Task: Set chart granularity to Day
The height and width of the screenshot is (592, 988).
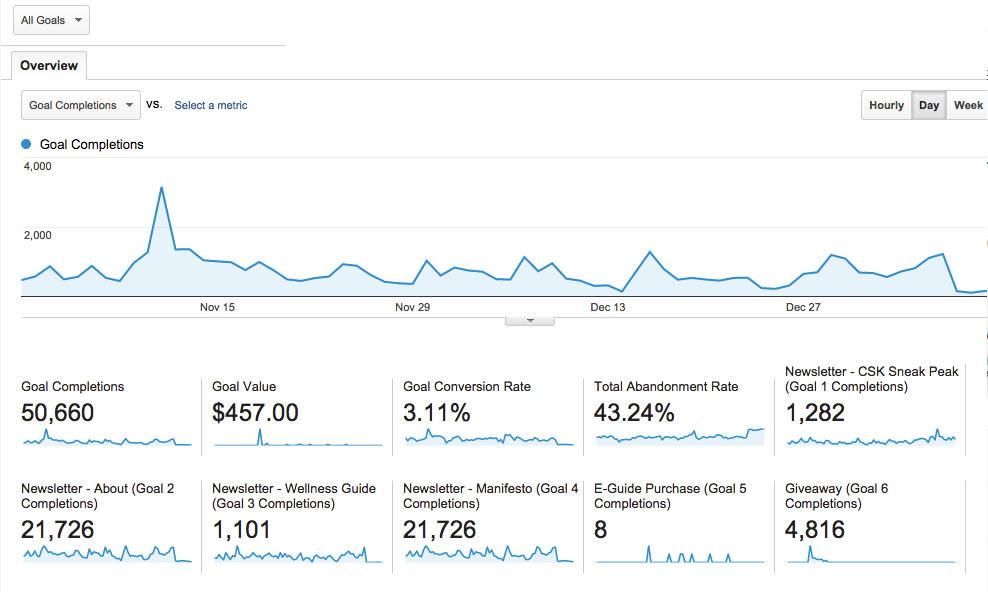Action: (929, 105)
